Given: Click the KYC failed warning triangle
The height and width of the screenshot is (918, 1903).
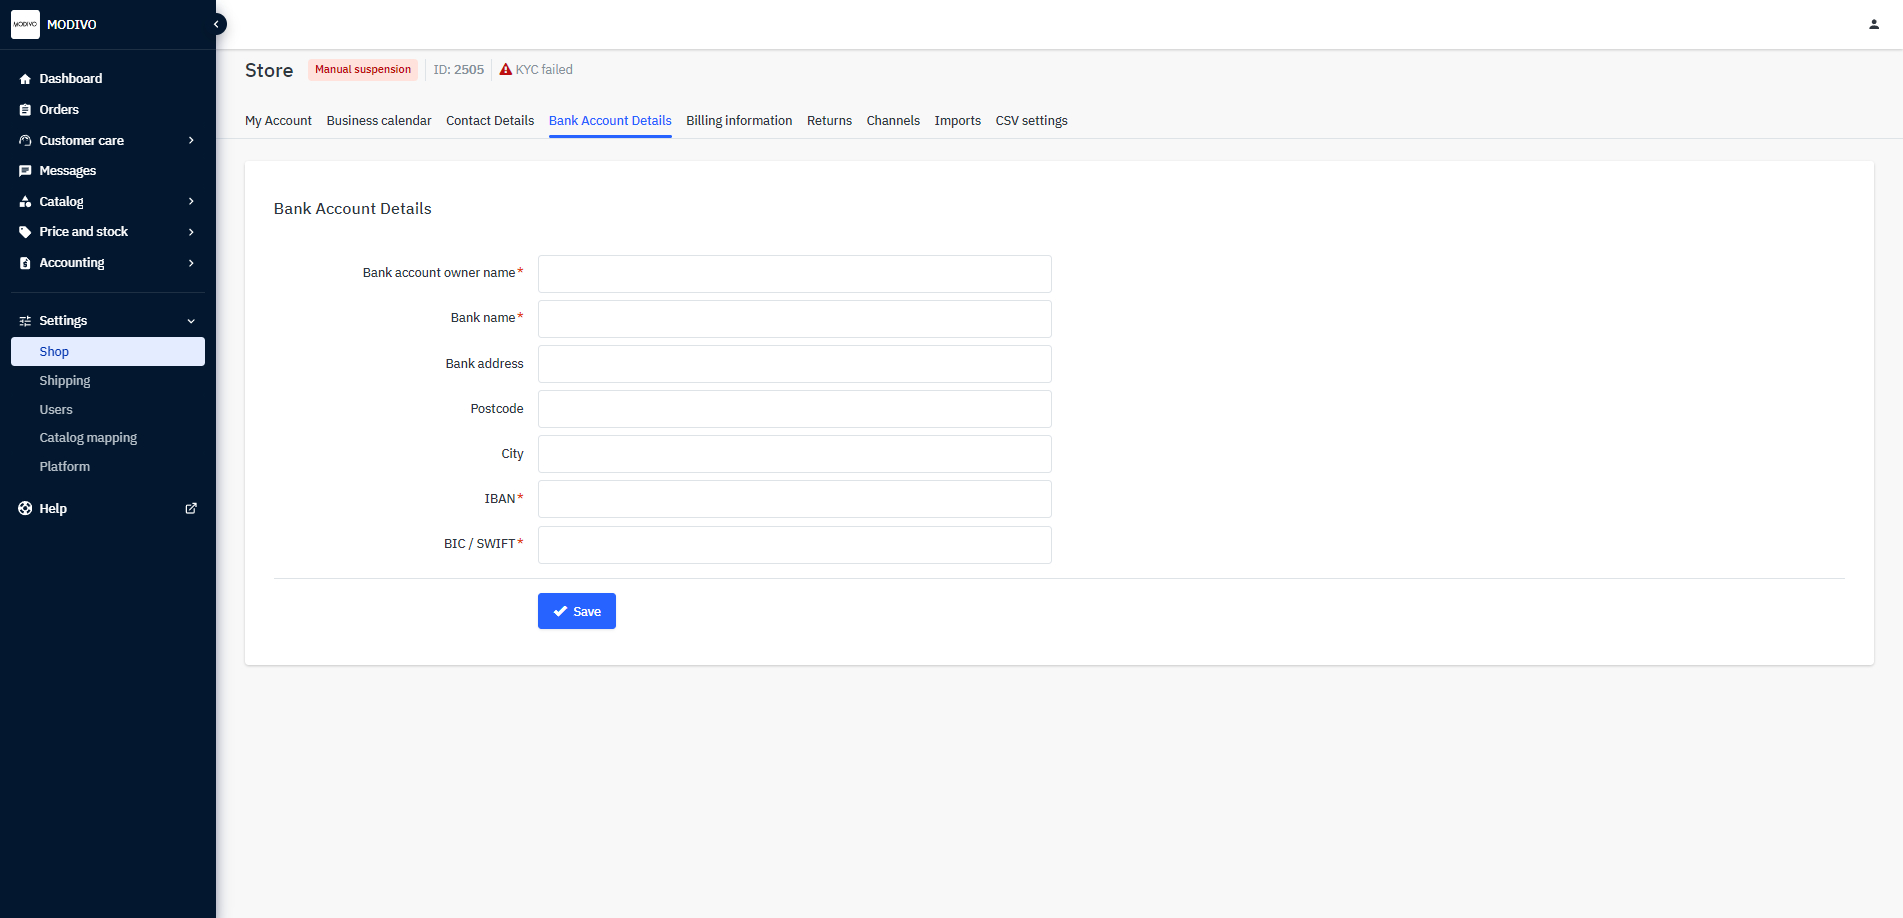Looking at the screenshot, I should click(x=506, y=70).
